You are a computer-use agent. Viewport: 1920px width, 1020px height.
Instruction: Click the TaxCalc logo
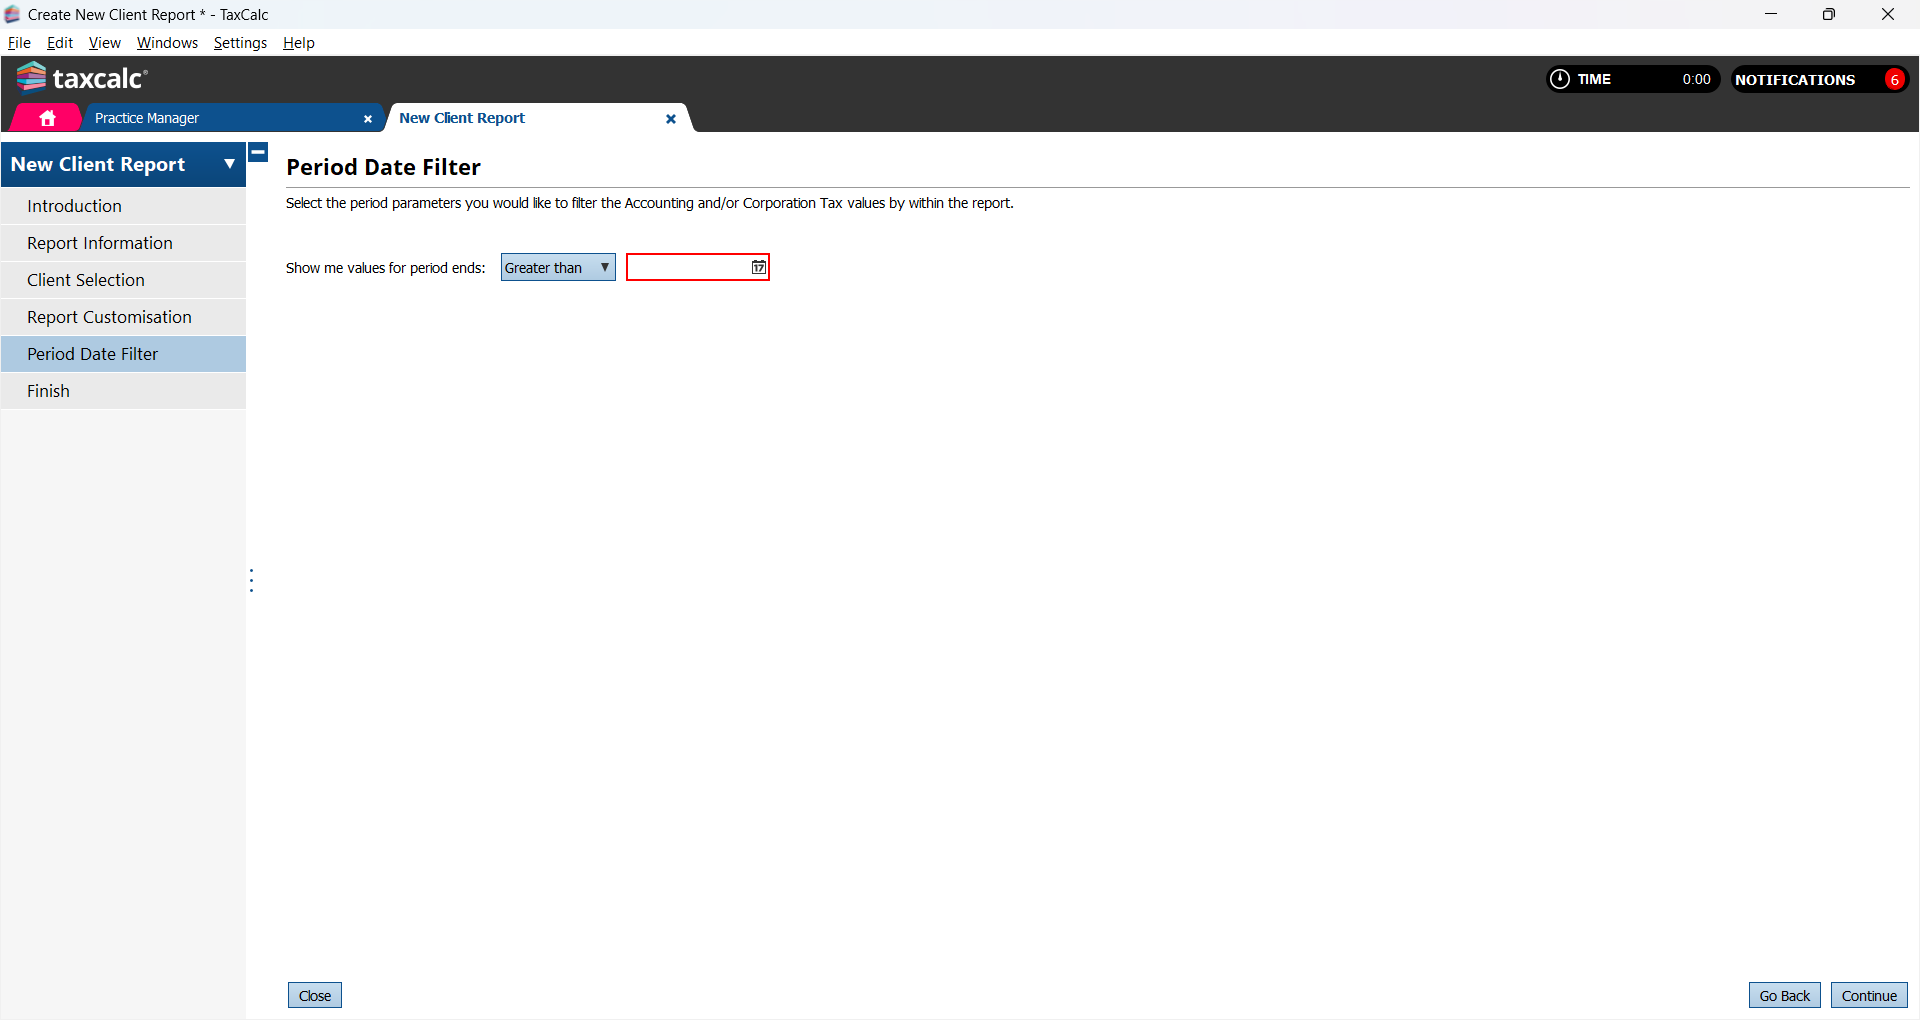point(82,78)
